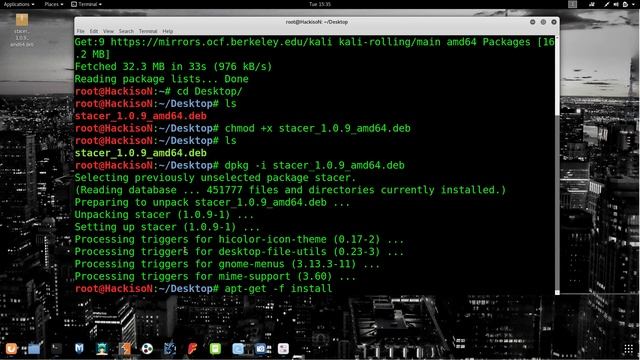This screenshot has height=360, width=640.
Task: Open the light-blue rounded square dock icon
Action: 238,349
